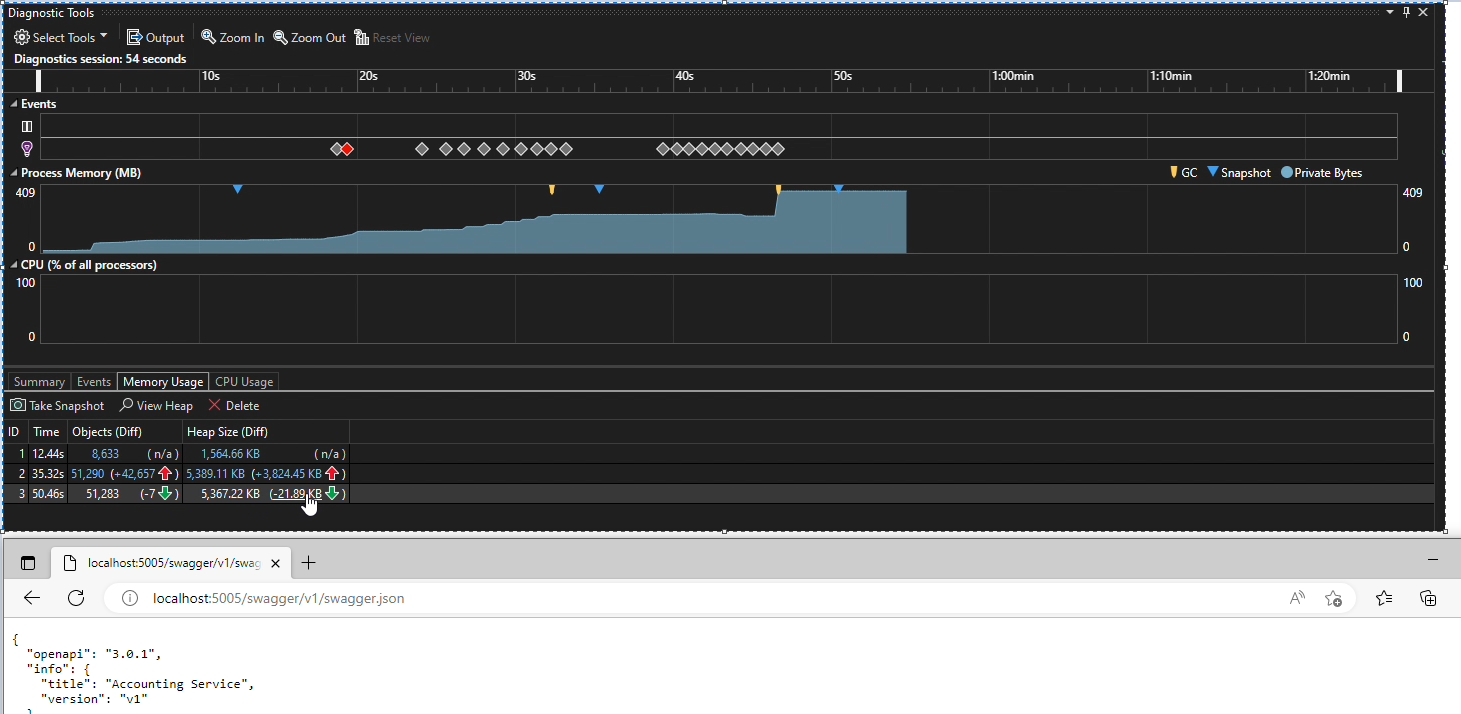Click the Select Tools gear icon
Screen dimensions: 1461x714
click(21, 37)
